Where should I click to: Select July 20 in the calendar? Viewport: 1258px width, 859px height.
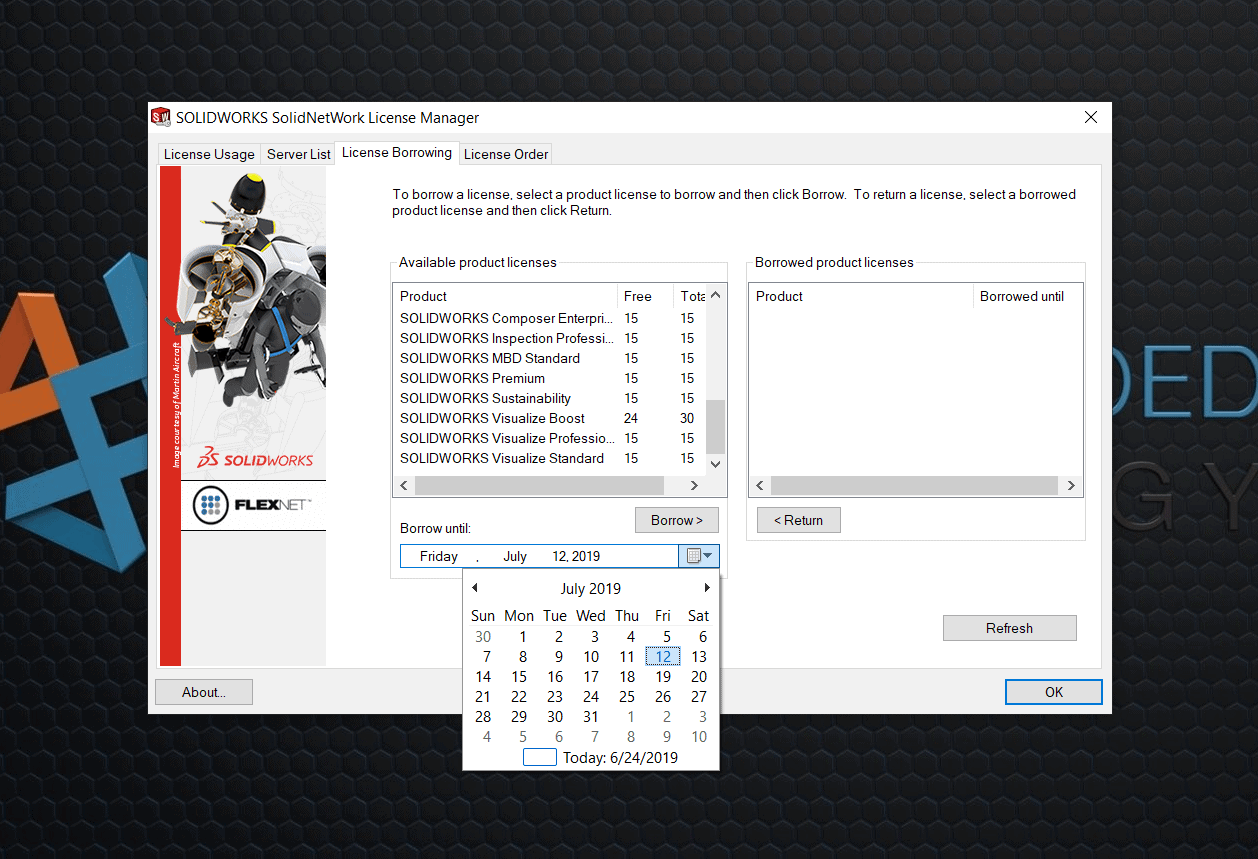(699, 677)
